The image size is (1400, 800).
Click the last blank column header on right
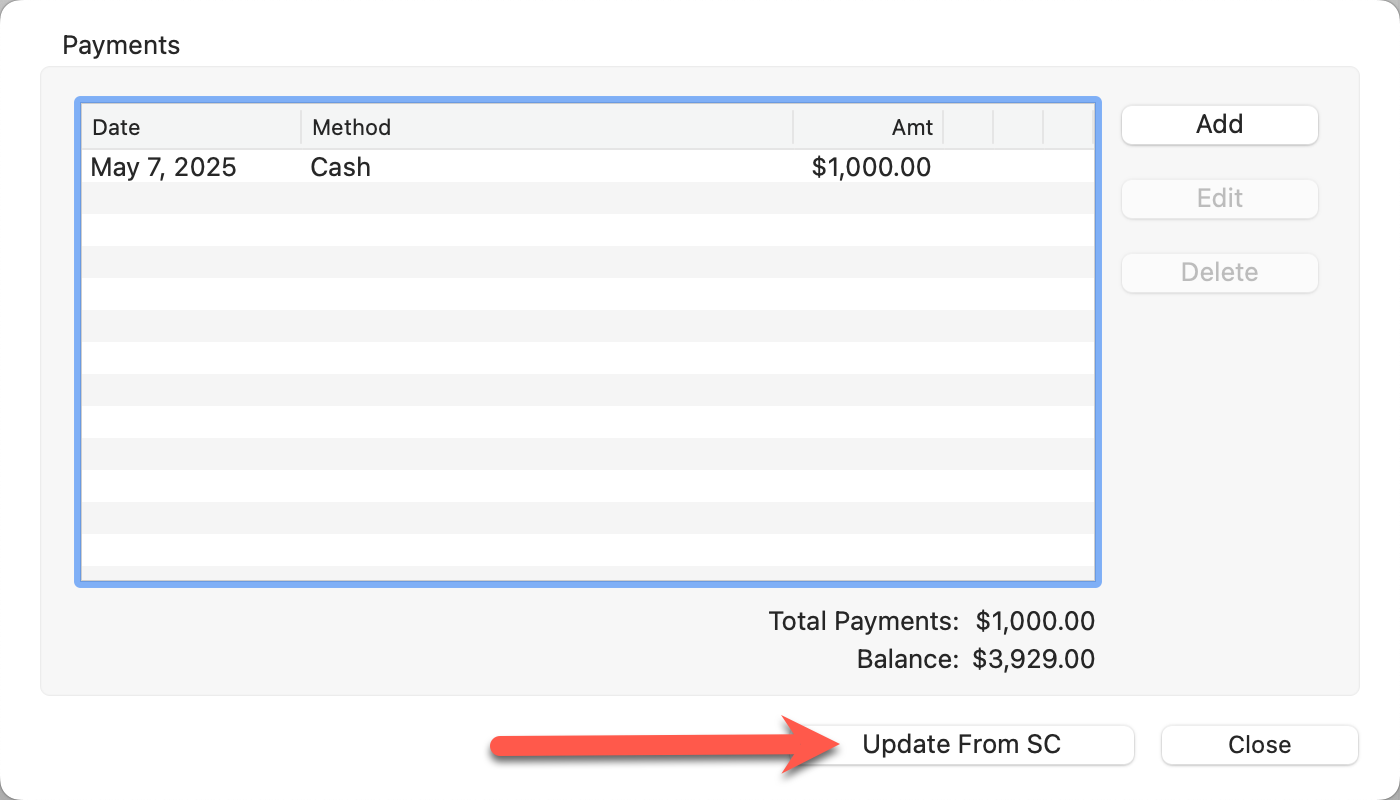pyautogui.click(x=1068, y=128)
